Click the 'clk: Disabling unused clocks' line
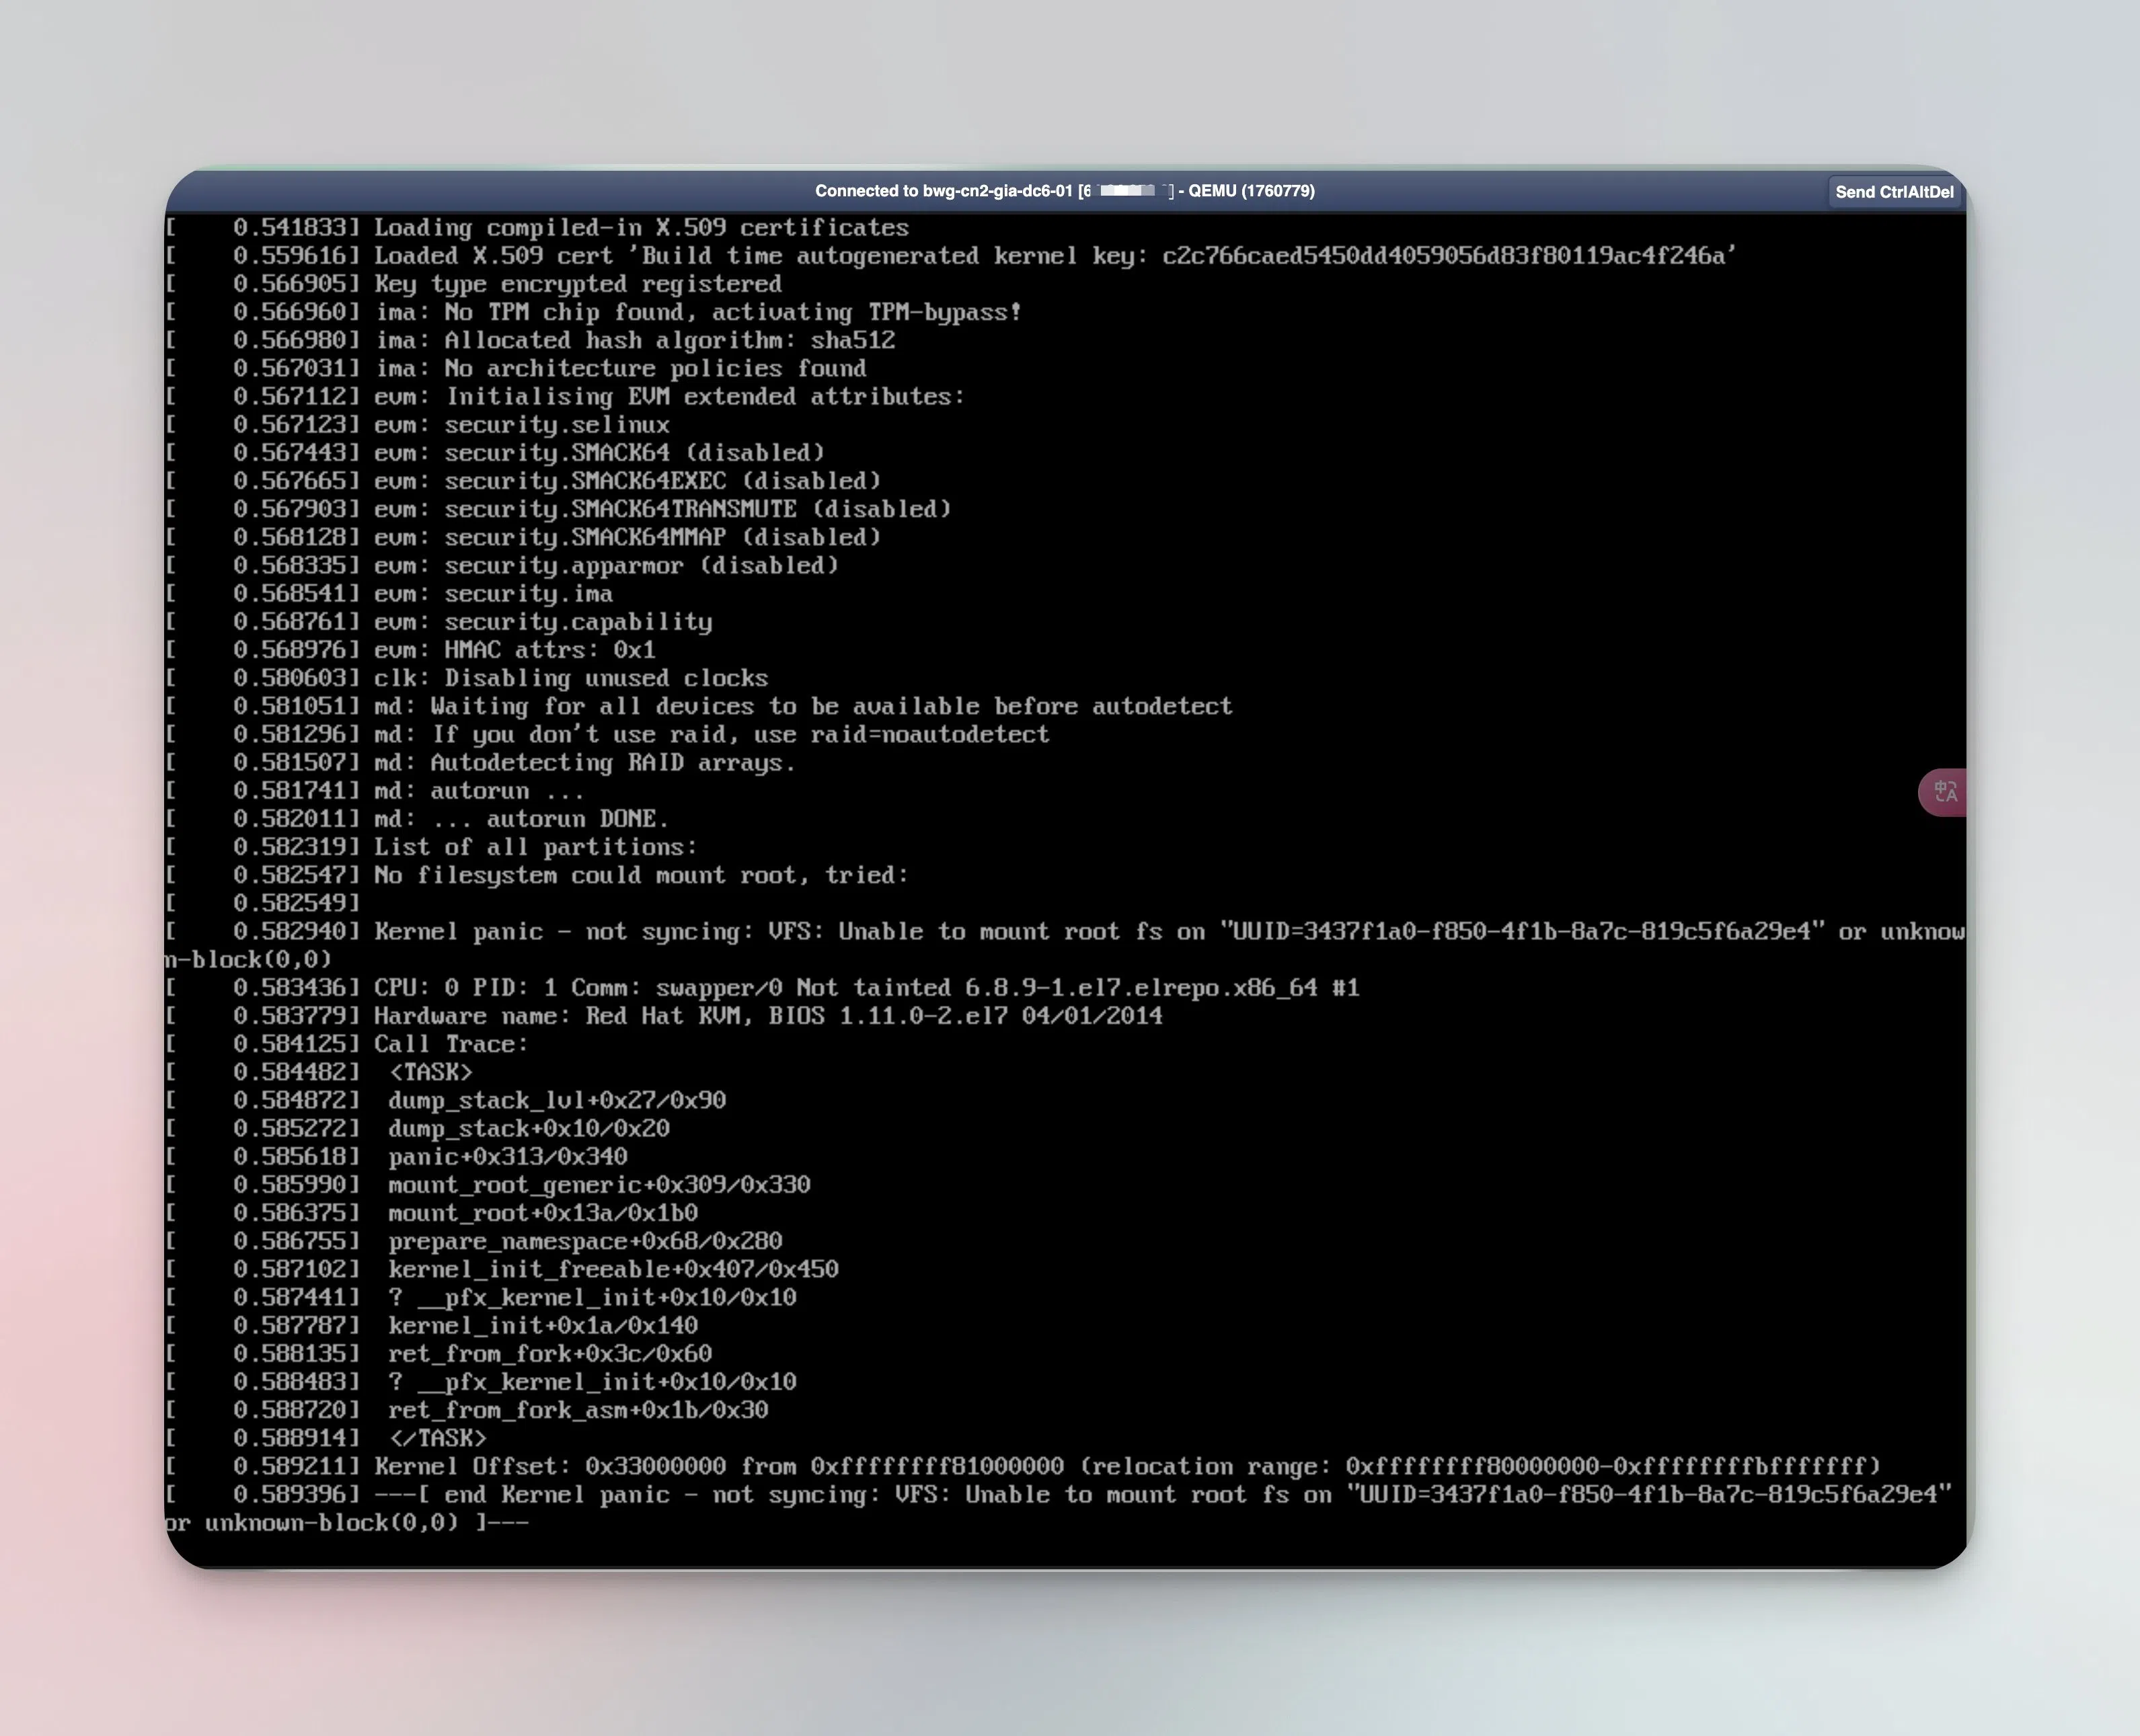 570,678
